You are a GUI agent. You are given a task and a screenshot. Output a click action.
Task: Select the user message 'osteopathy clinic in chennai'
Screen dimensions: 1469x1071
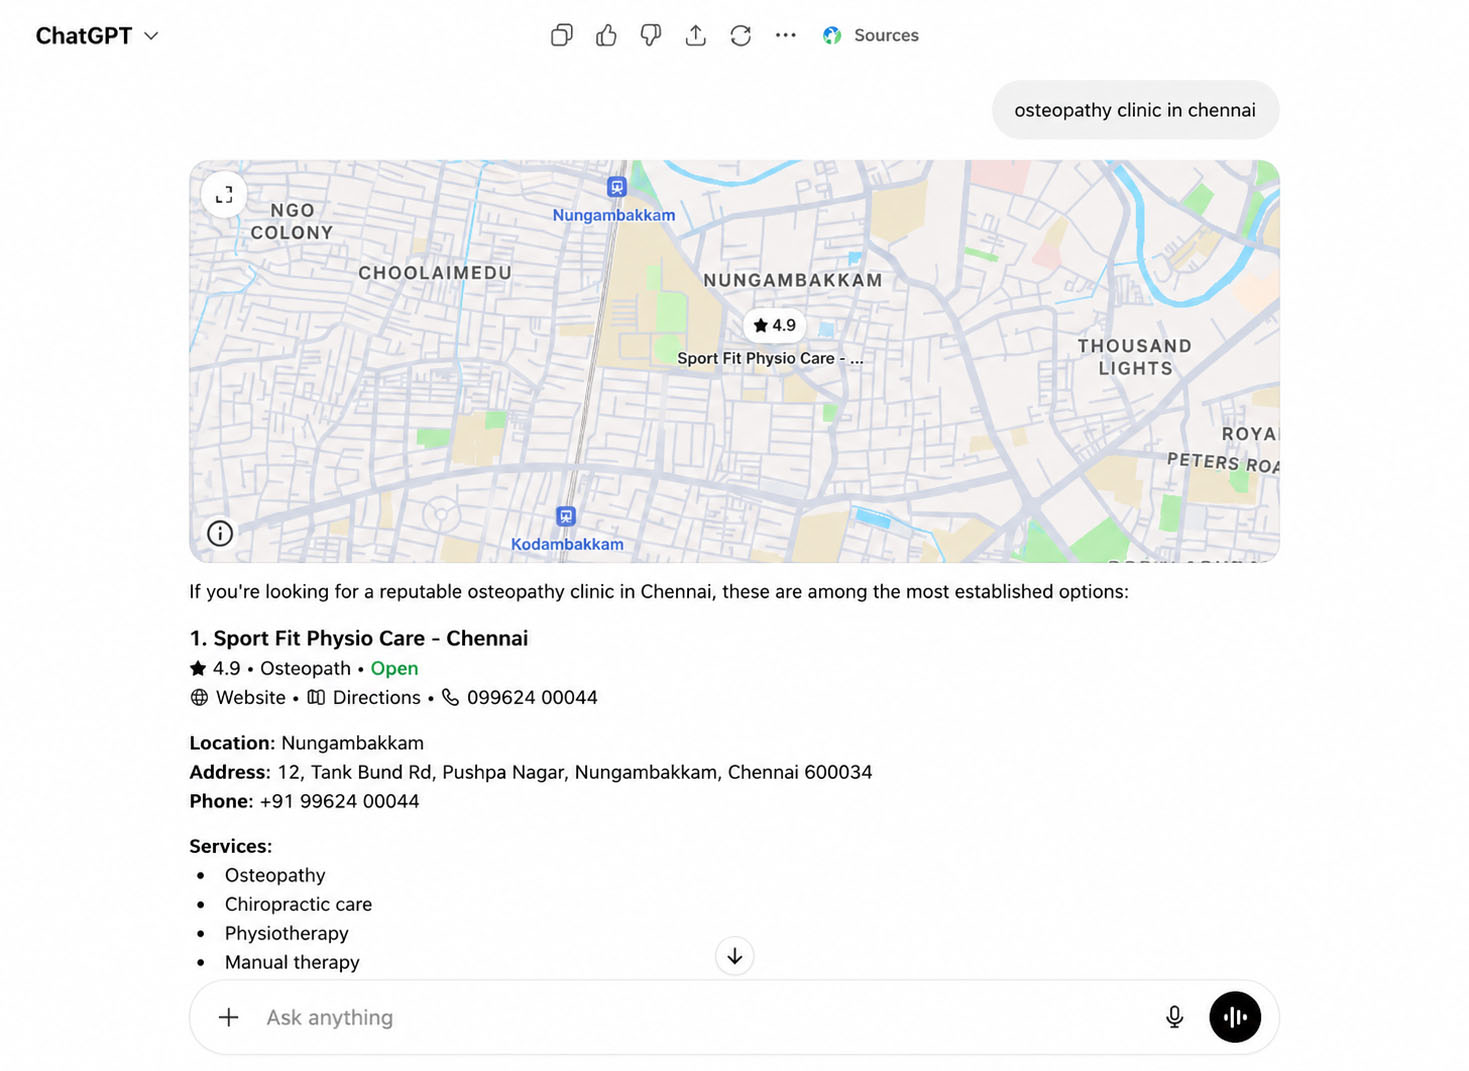click(x=1135, y=110)
